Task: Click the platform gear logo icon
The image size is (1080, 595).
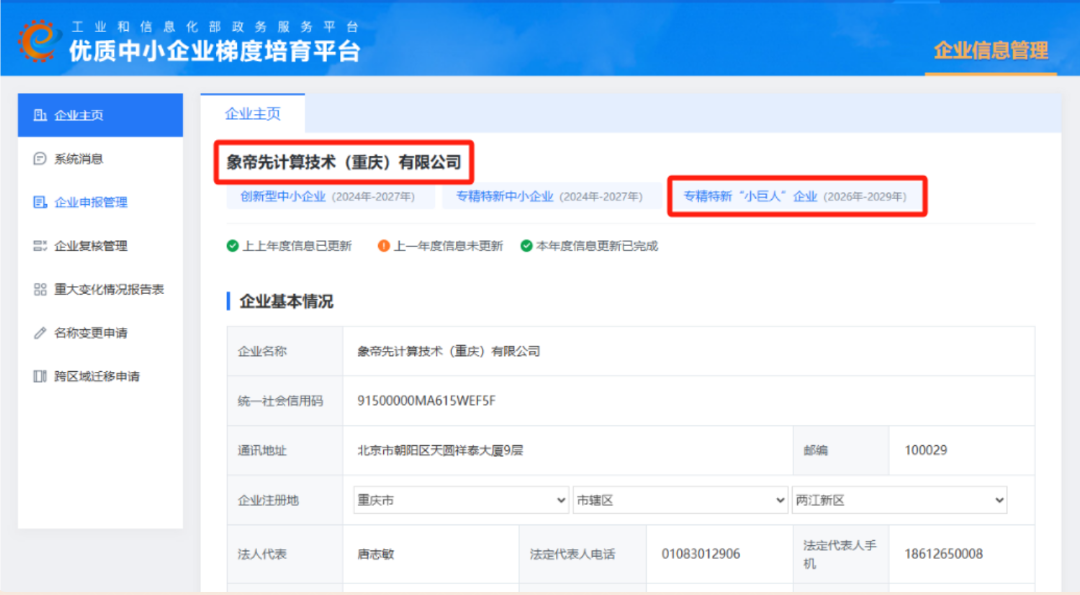Action: click(x=39, y=41)
